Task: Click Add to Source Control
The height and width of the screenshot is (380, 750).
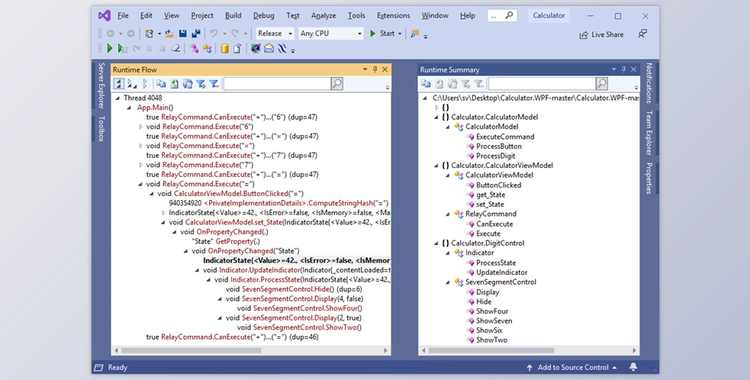Action: coord(573,367)
